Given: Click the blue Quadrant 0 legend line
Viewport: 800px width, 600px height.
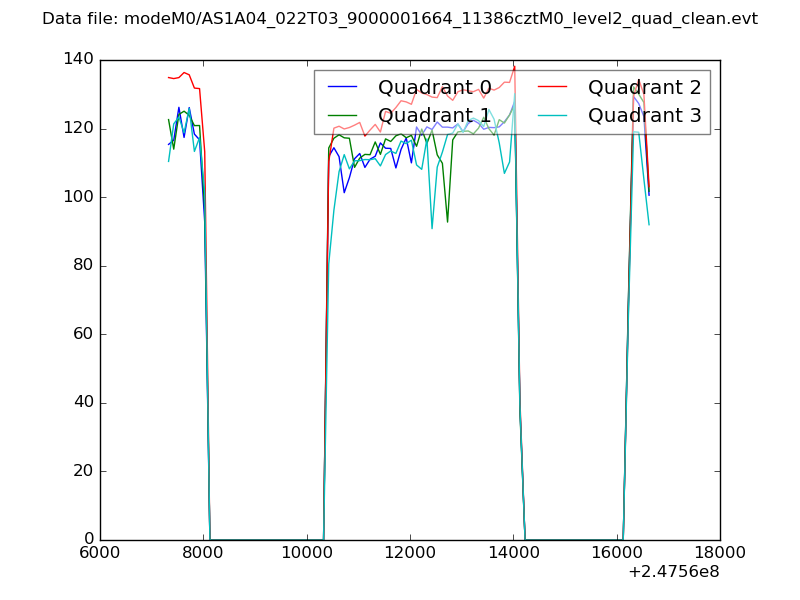Looking at the screenshot, I should pos(343,87).
